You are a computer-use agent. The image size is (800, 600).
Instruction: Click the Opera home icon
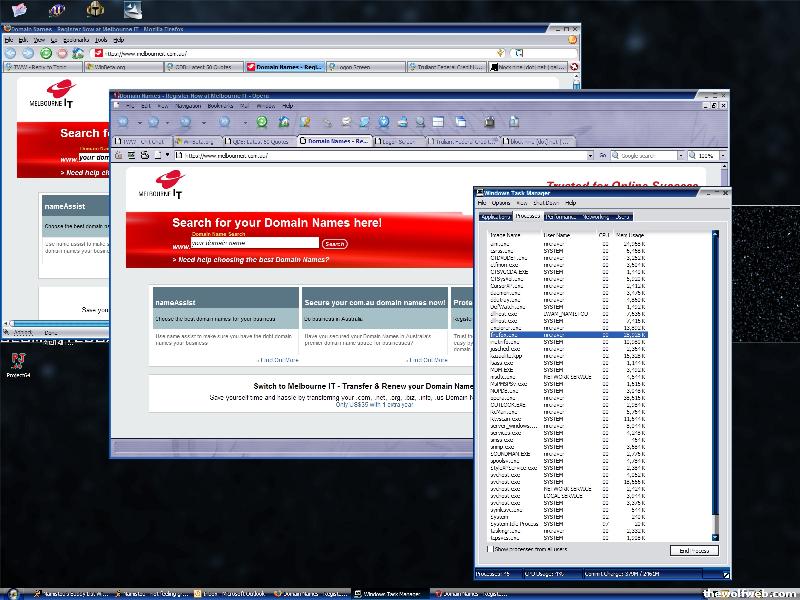click(284, 122)
